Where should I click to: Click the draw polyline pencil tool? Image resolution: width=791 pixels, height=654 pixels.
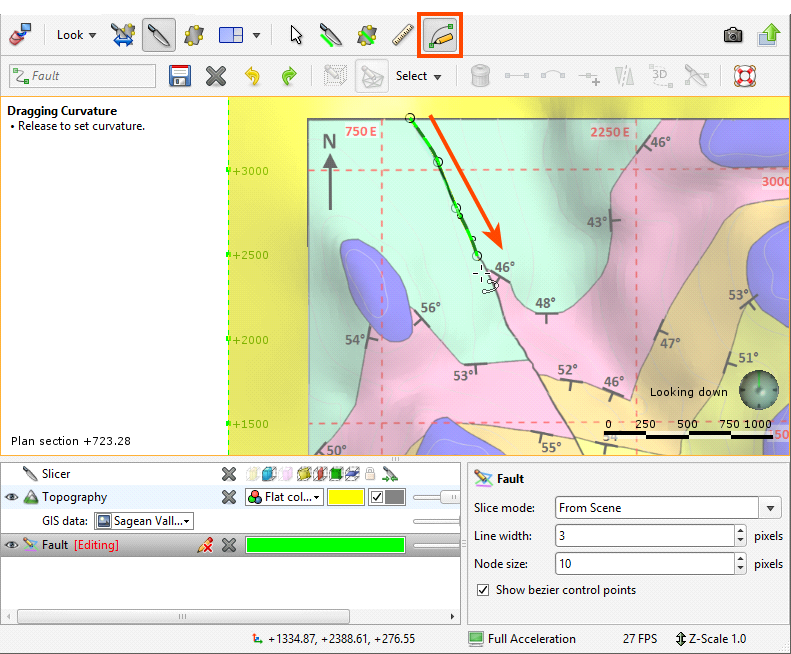pyautogui.click(x=440, y=35)
